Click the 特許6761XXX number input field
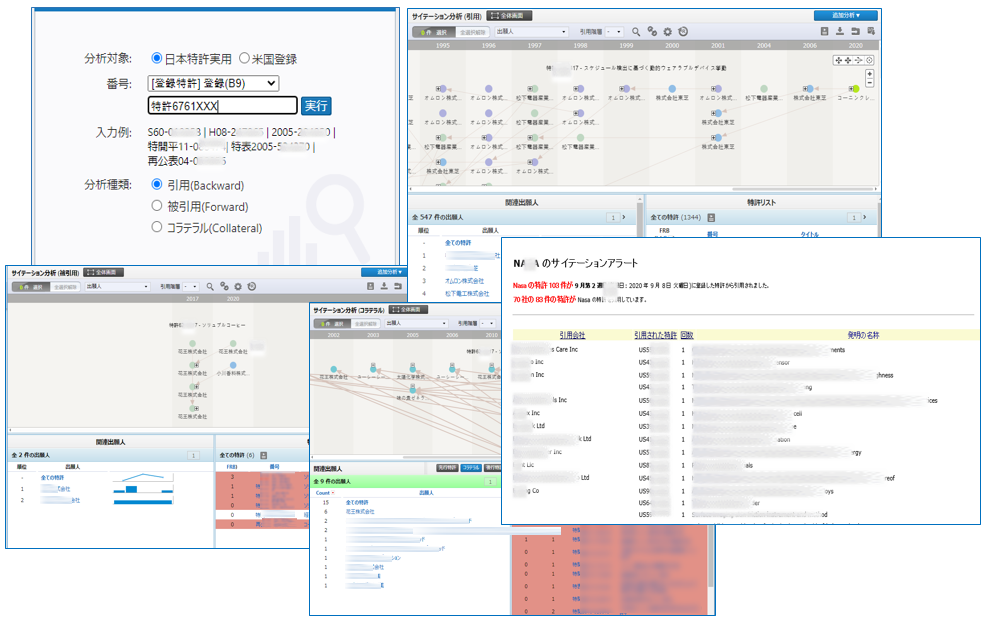The height and width of the screenshot is (621, 985). click(222, 106)
